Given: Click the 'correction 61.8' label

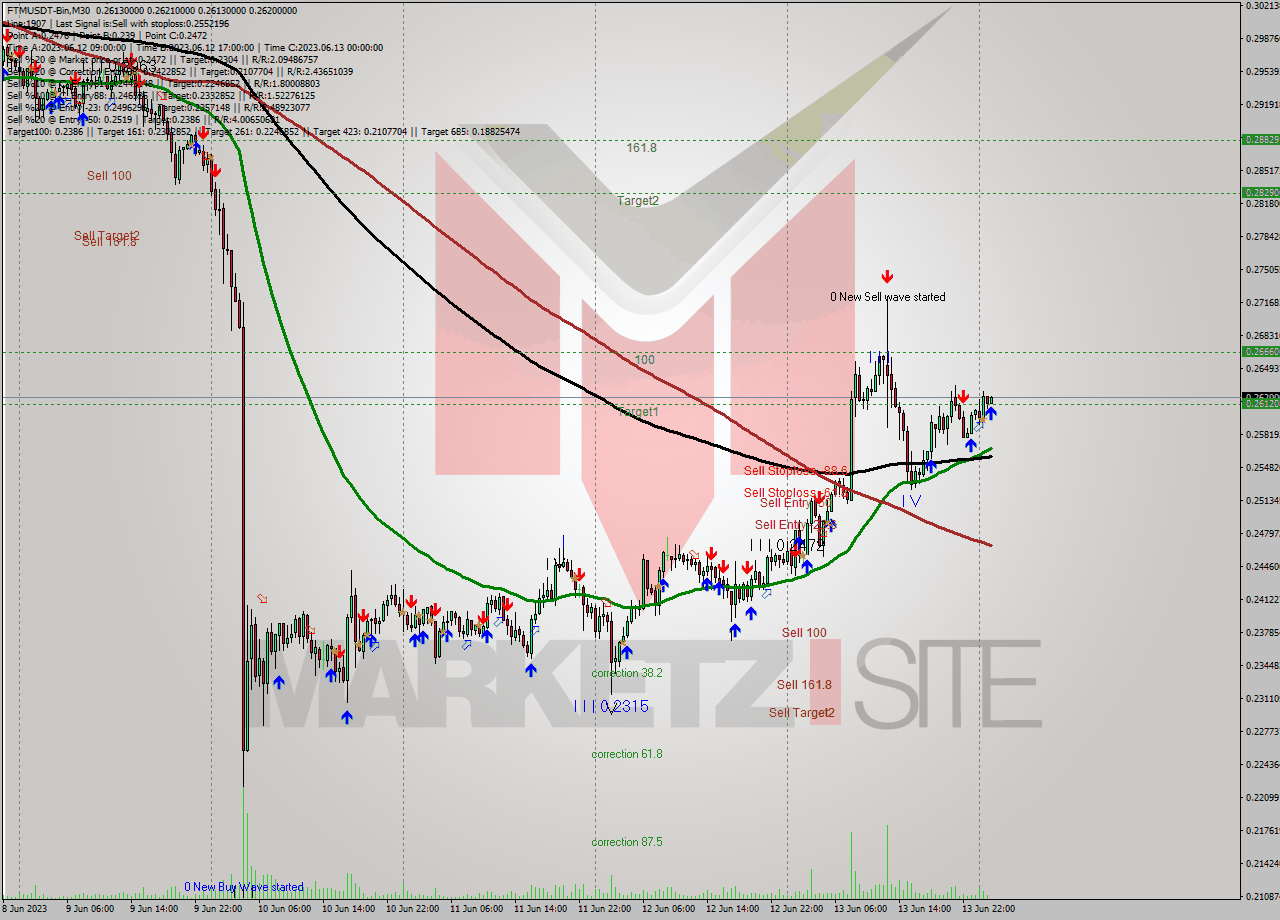Looking at the screenshot, I should pyautogui.click(x=627, y=754).
